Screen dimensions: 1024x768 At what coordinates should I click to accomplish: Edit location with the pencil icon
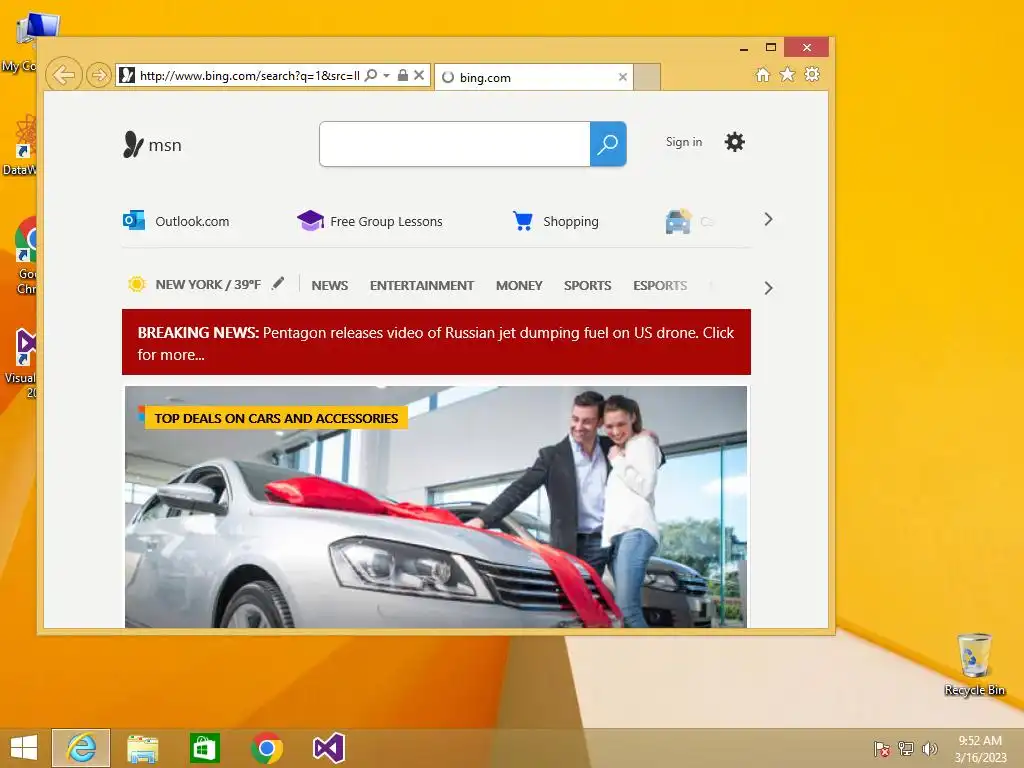(x=278, y=283)
